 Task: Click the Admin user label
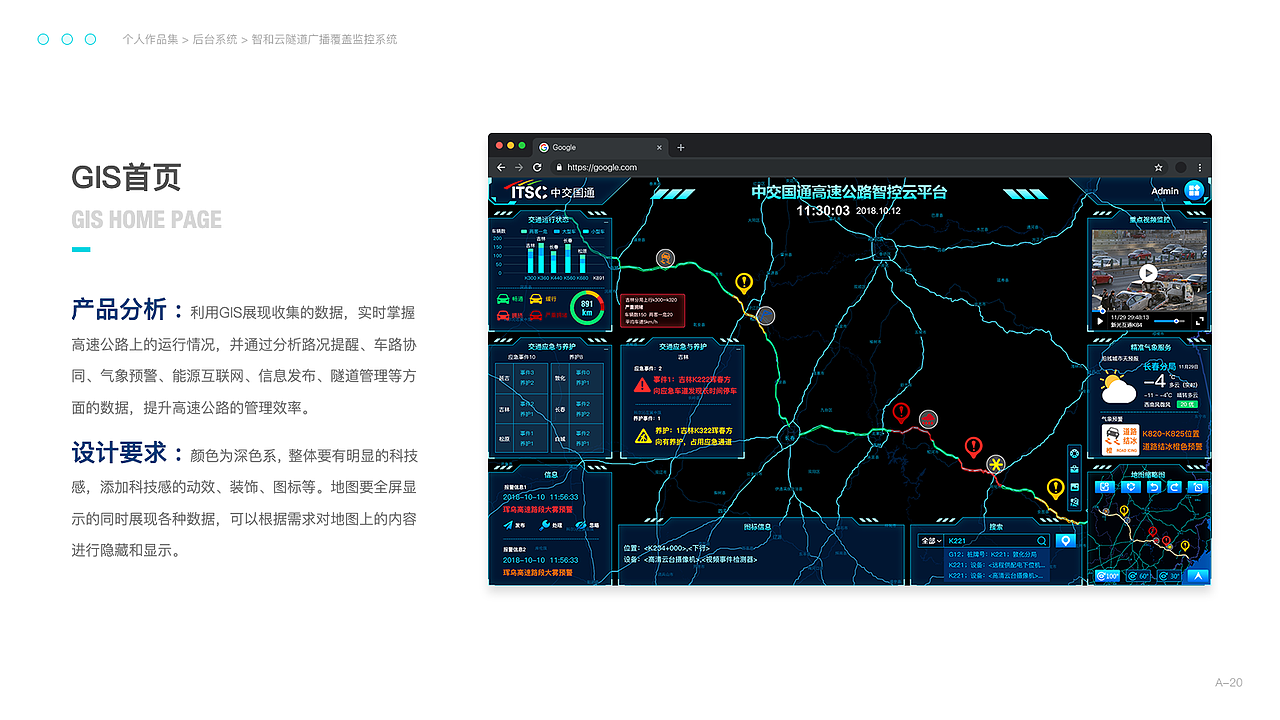(x=1165, y=191)
